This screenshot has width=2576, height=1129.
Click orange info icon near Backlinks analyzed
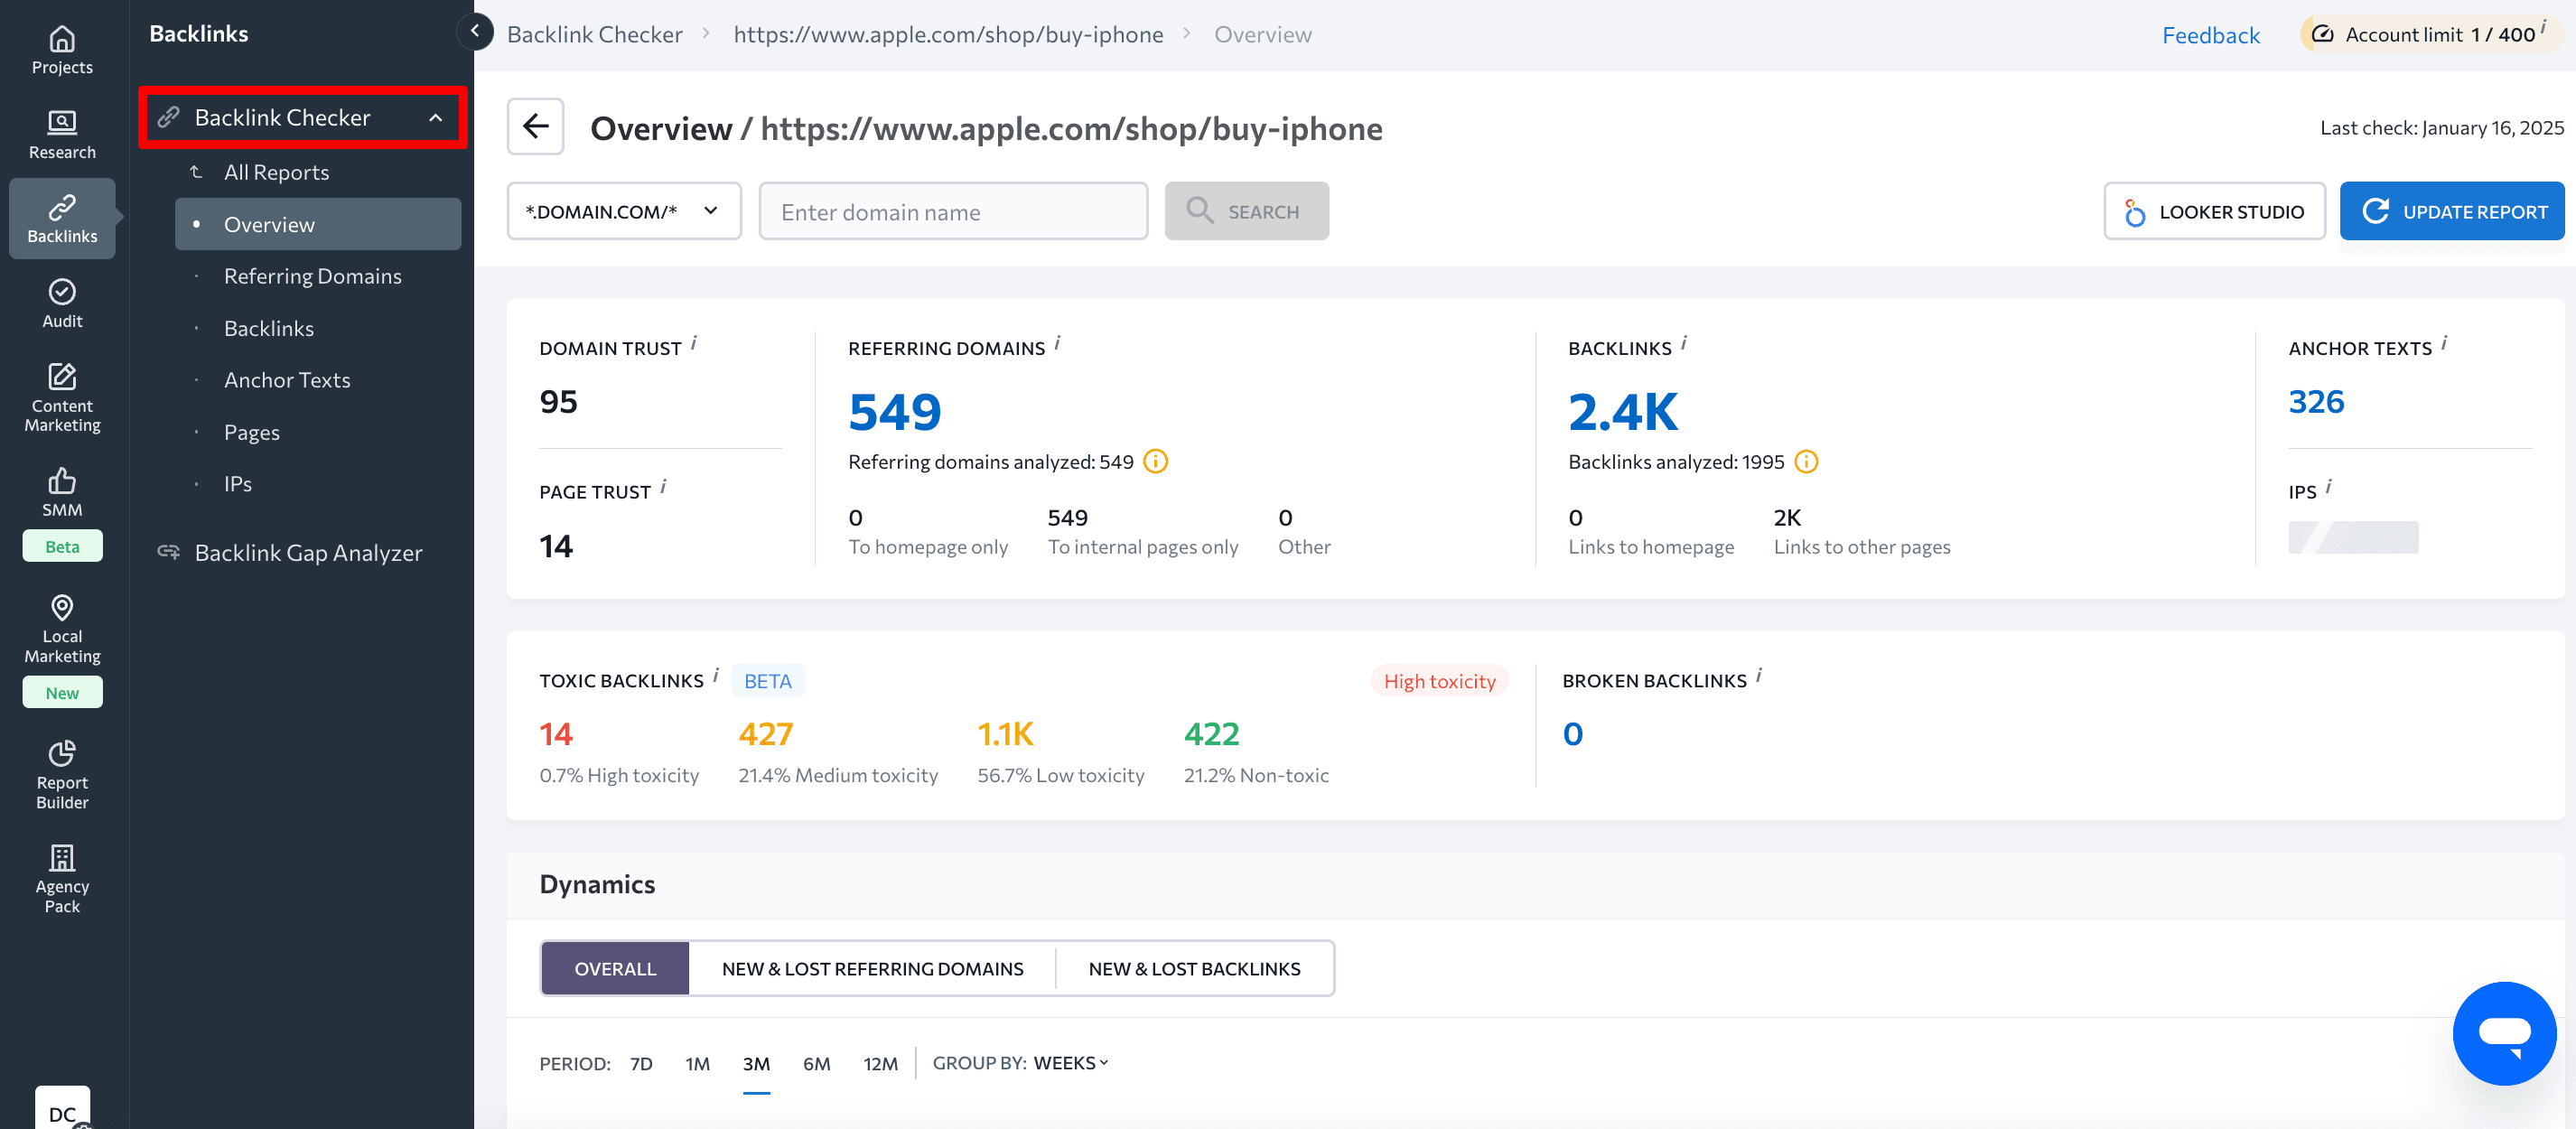point(1806,461)
